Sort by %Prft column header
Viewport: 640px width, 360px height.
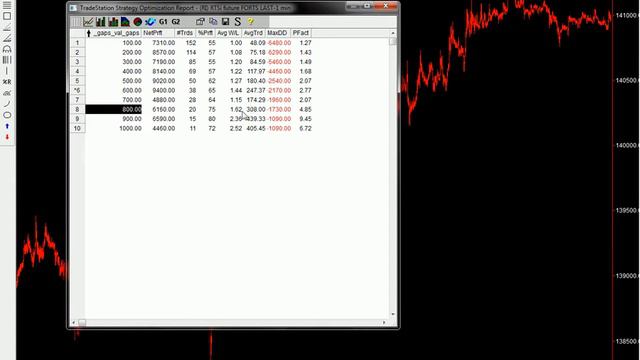(205, 33)
